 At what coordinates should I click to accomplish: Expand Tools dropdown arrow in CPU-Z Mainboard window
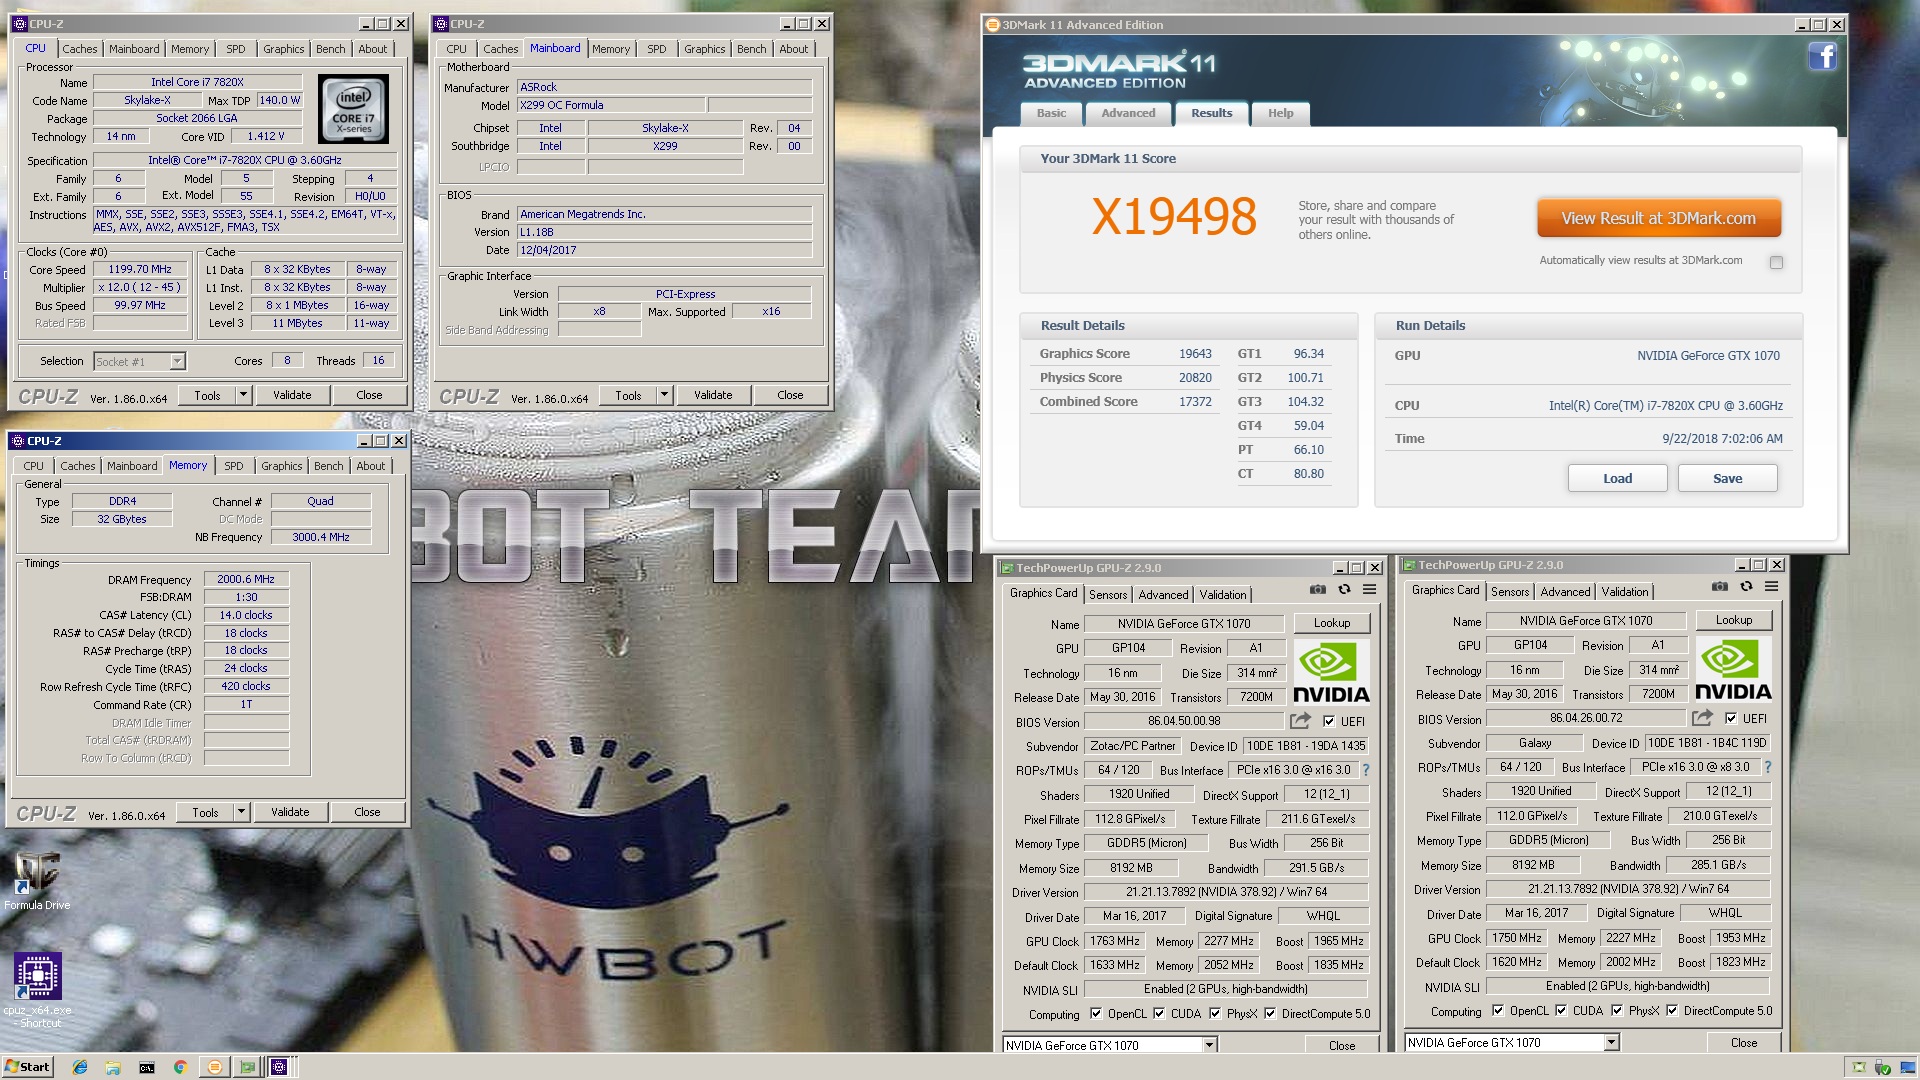tap(664, 395)
